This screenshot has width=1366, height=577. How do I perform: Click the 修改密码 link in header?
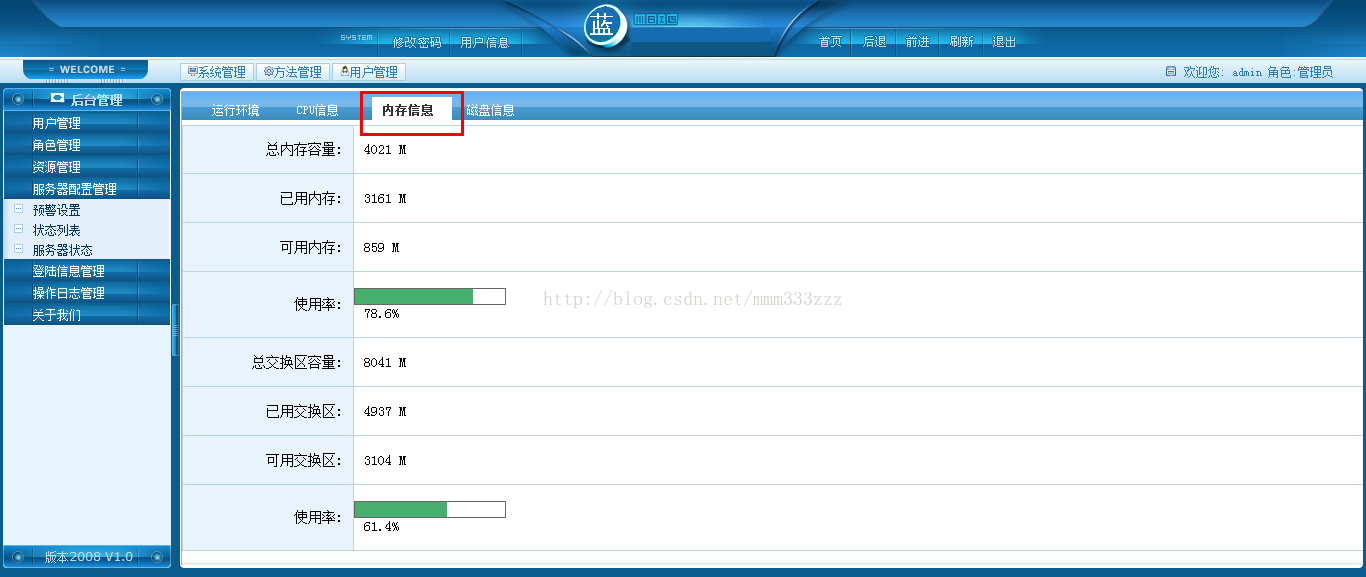(x=416, y=42)
